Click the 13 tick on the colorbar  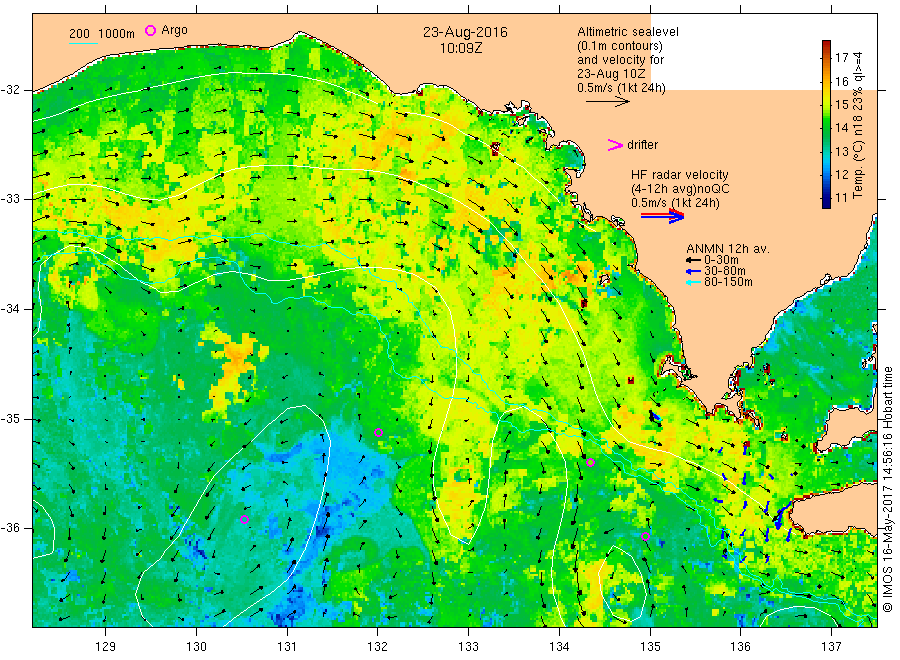click(x=841, y=152)
